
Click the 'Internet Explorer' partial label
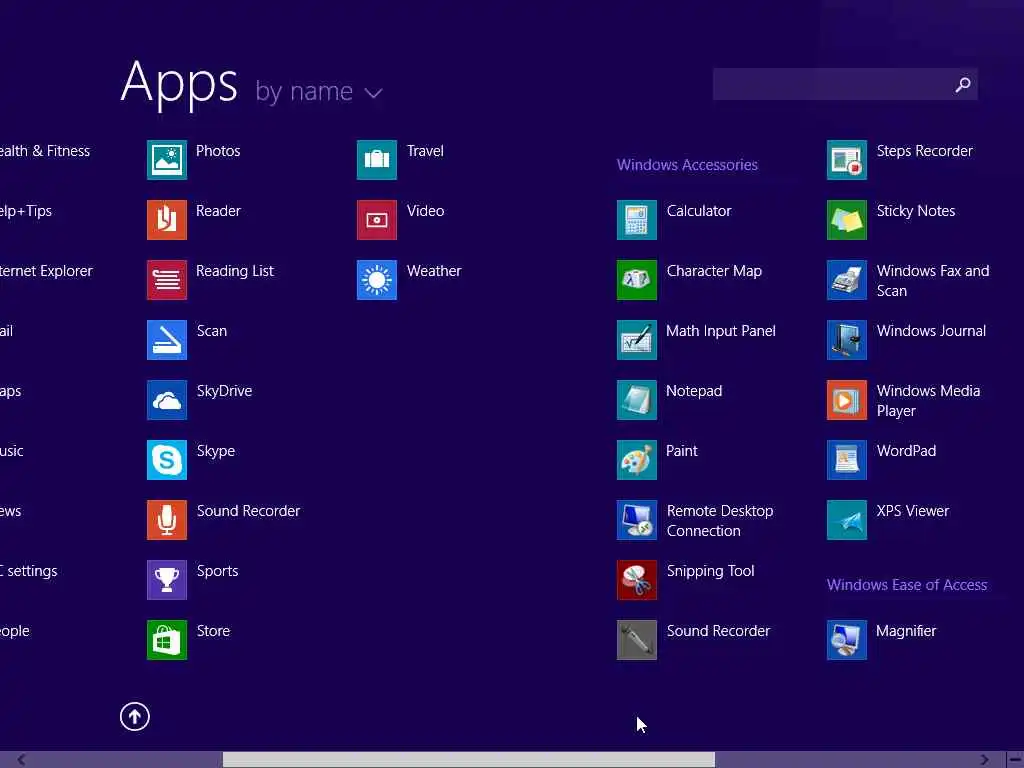click(46, 271)
